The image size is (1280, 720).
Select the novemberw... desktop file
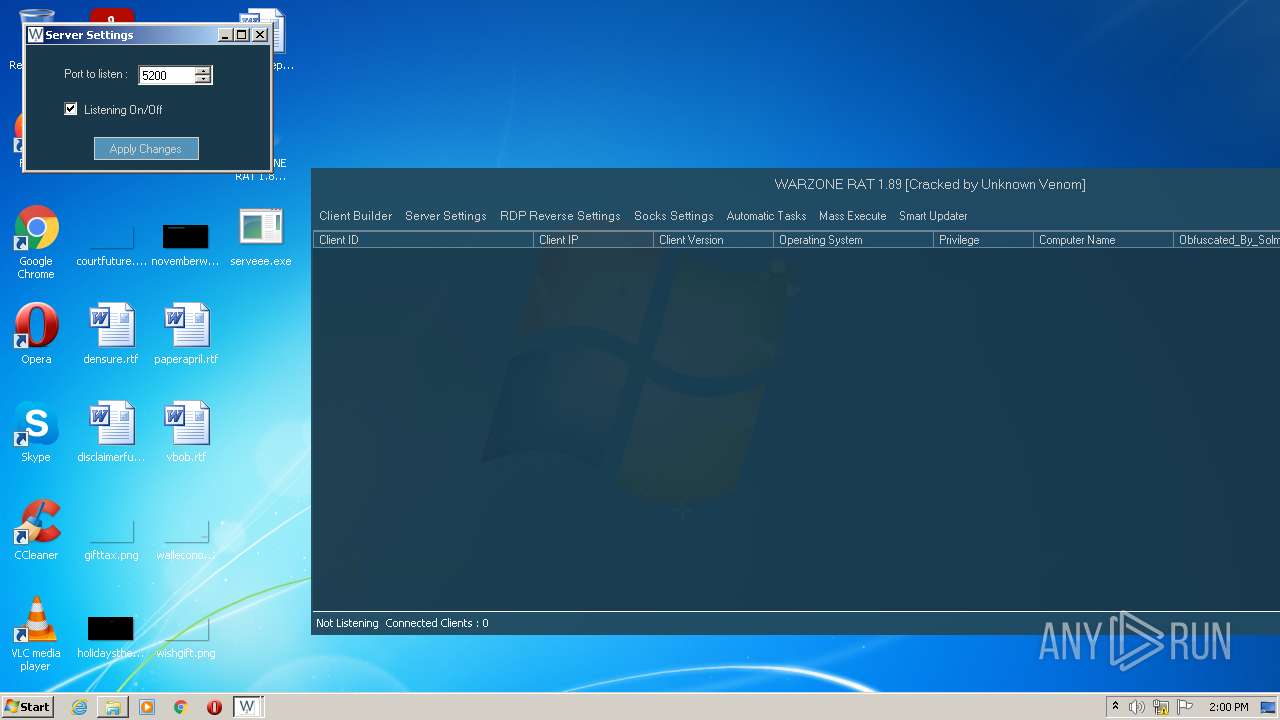click(x=186, y=245)
